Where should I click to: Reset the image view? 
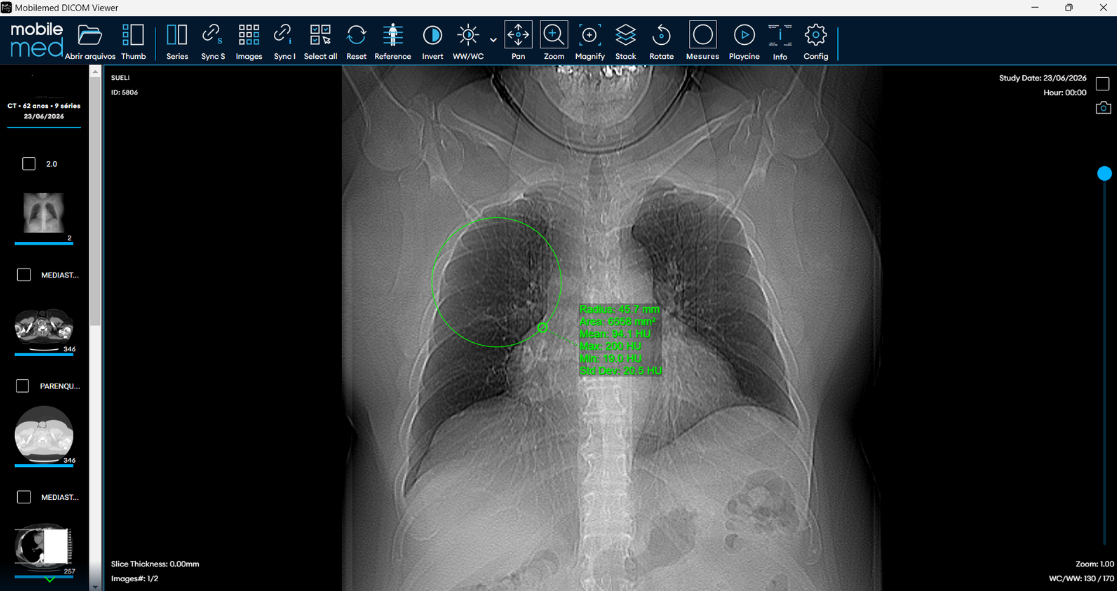pyautogui.click(x=356, y=41)
